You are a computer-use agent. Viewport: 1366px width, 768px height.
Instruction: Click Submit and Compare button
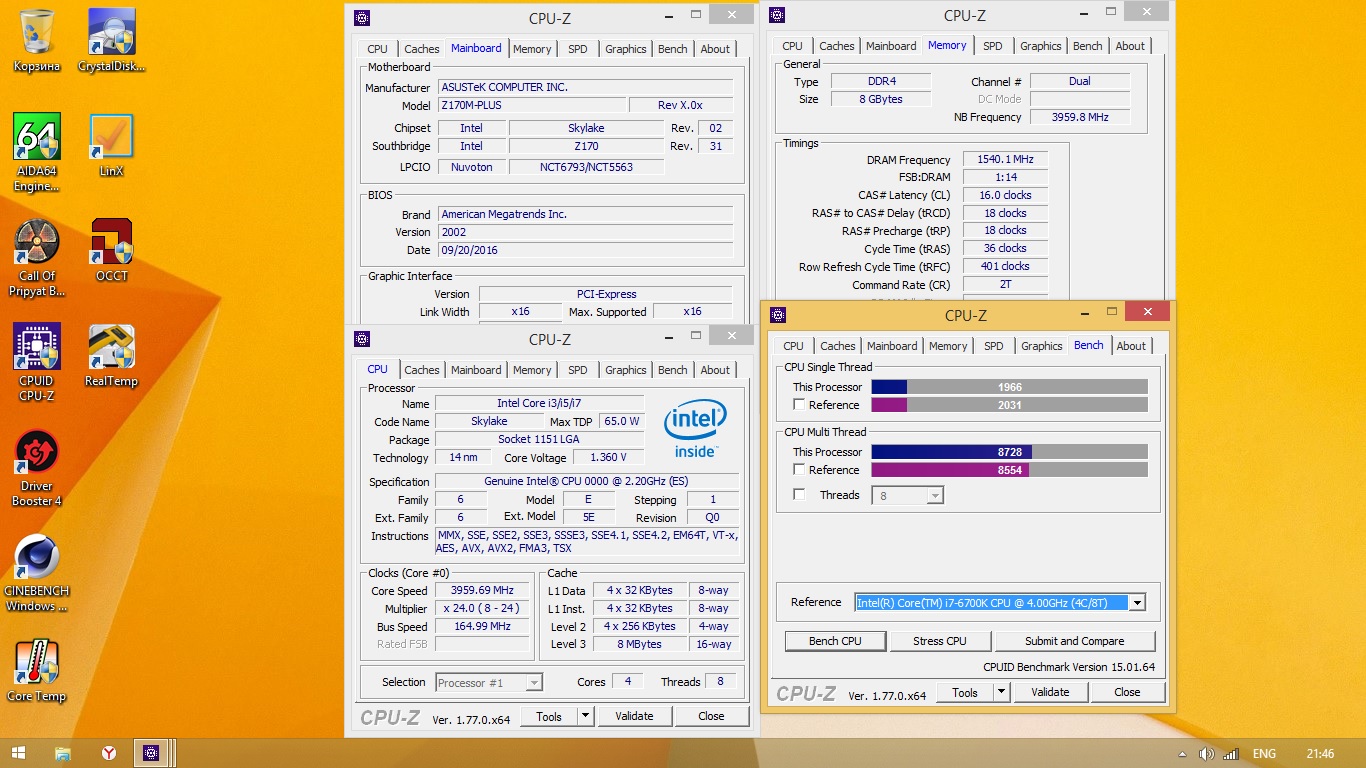click(1075, 641)
